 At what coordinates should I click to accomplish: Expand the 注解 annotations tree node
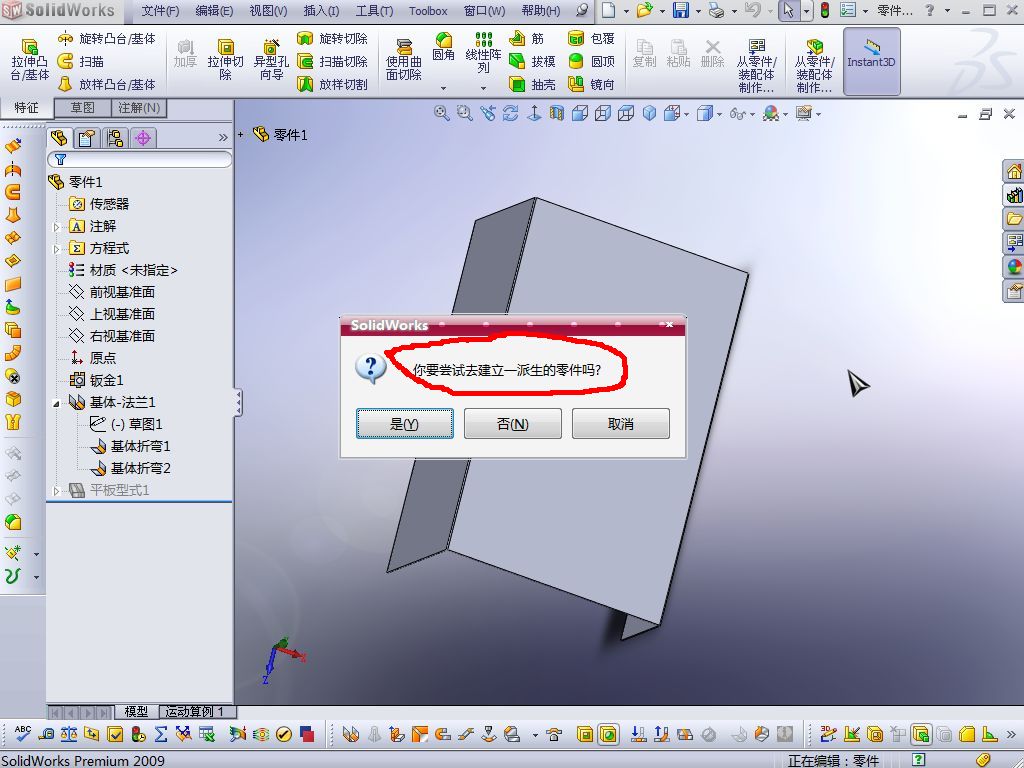pyautogui.click(x=57, y=227)
